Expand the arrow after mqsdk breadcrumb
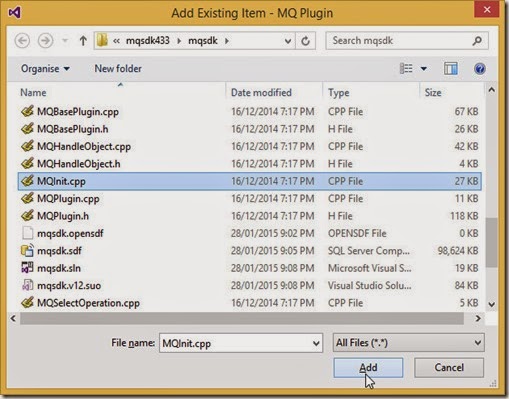 click(x=227, y=41)
